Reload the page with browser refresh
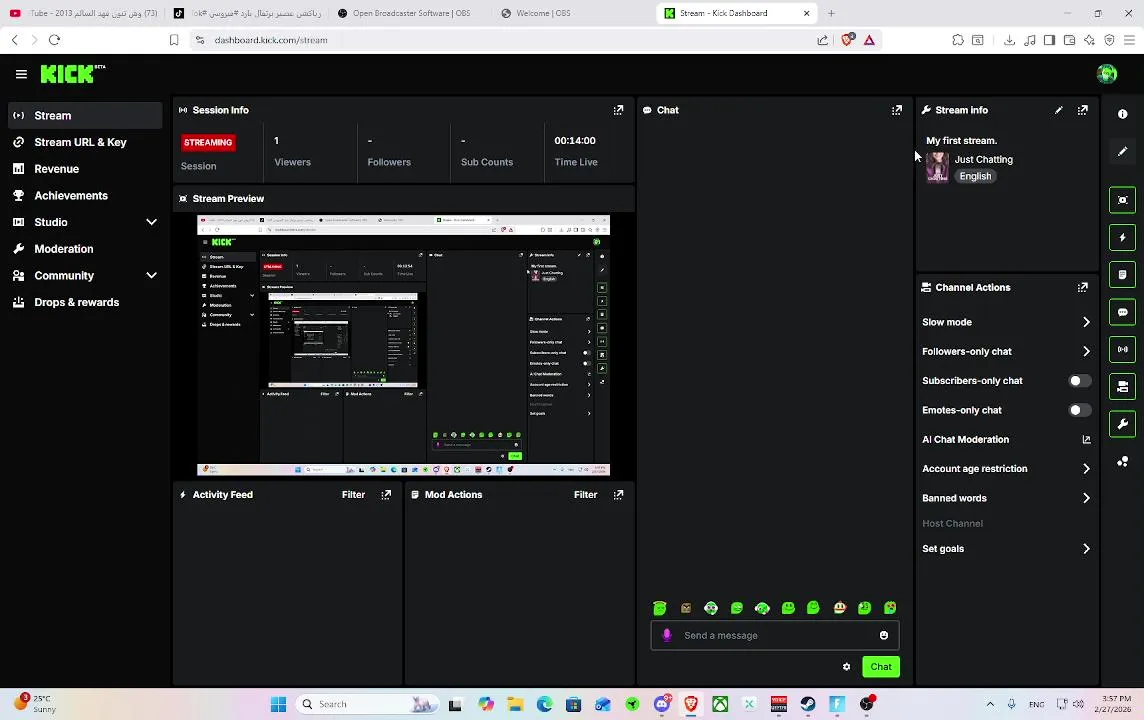Screen dimensions: 1144x720 [x=54, y=40]
